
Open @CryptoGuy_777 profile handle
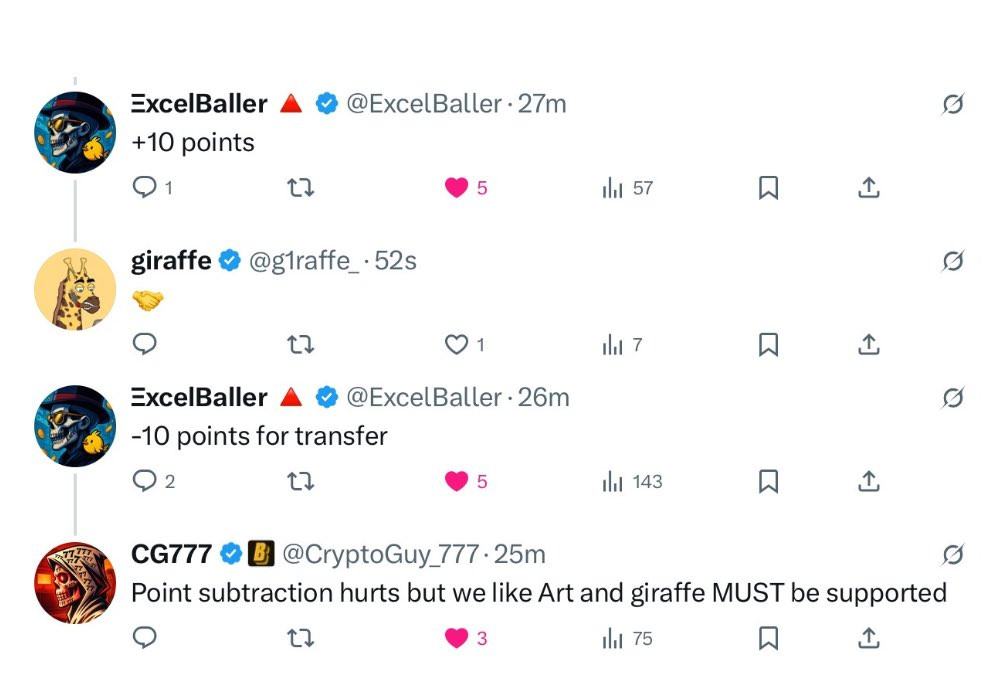click(x=380, y=554)
